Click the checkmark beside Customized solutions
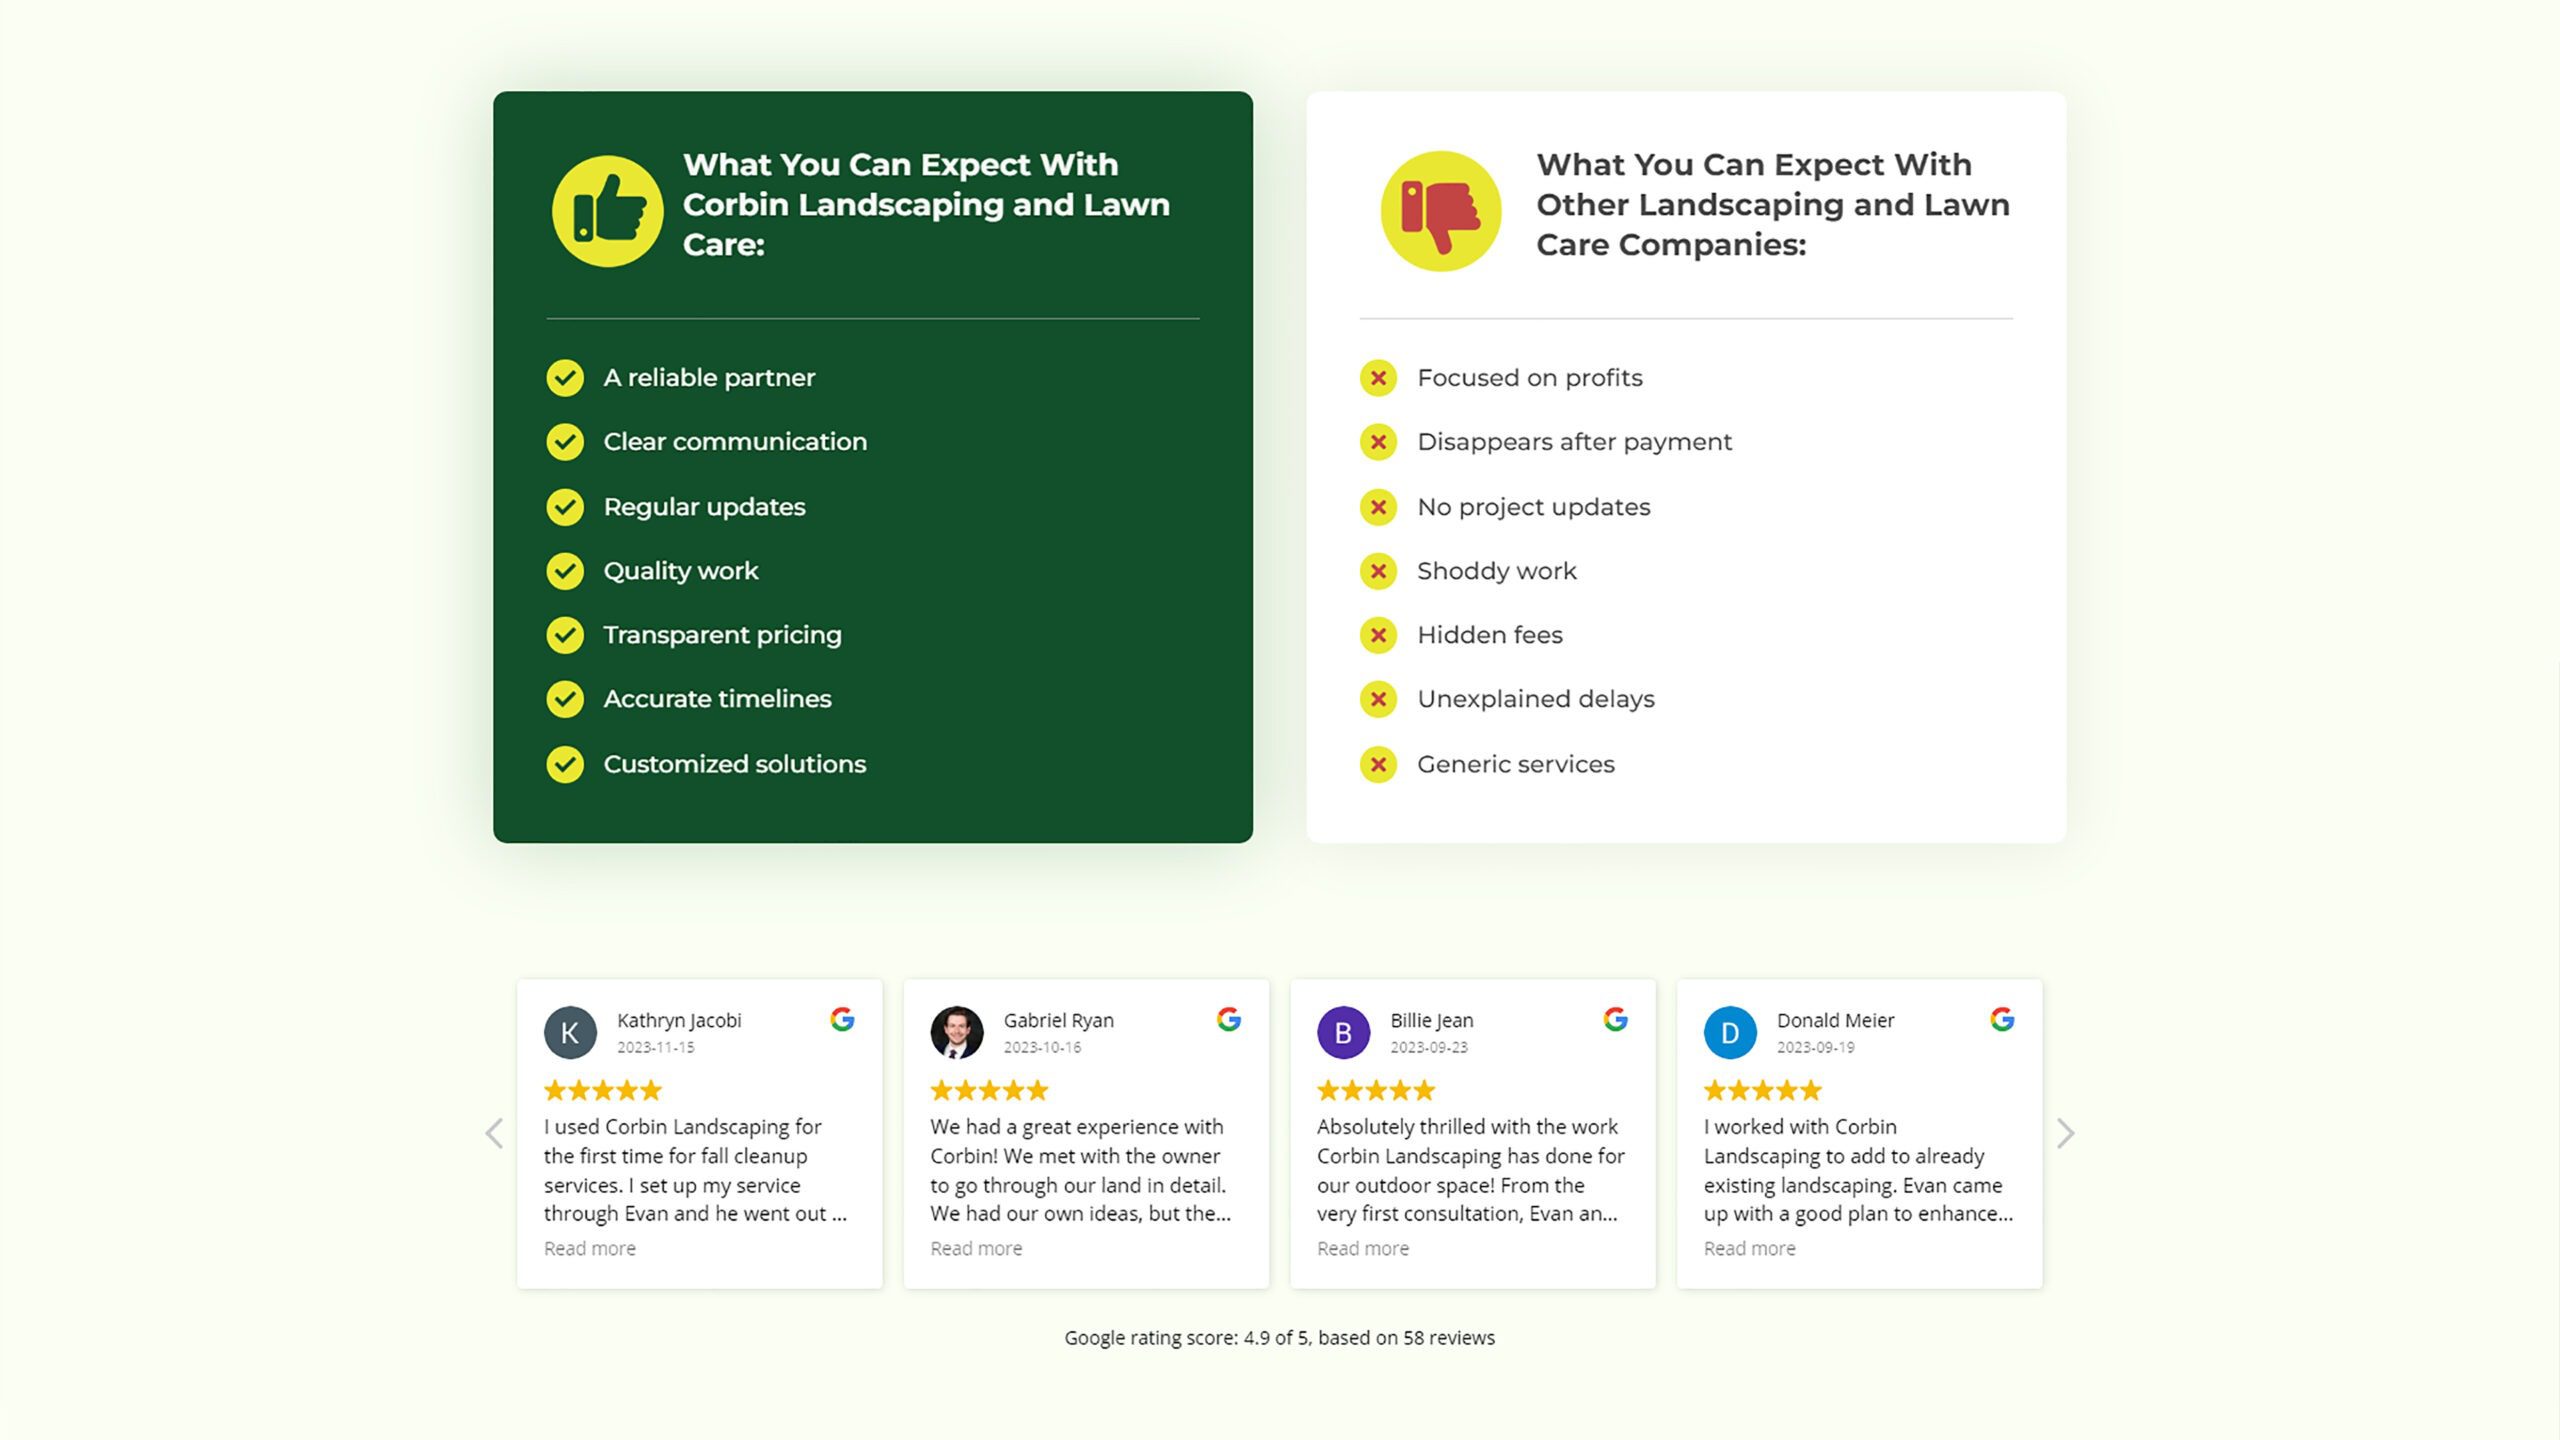 (565, 764)
